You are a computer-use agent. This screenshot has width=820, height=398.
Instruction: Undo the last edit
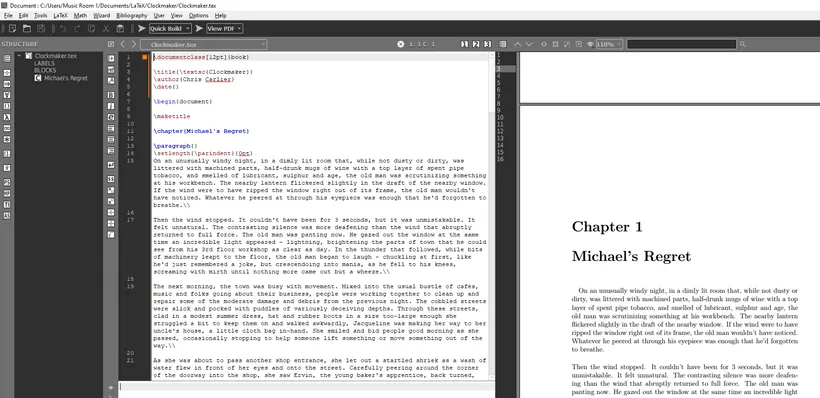(x=63, y=28)
